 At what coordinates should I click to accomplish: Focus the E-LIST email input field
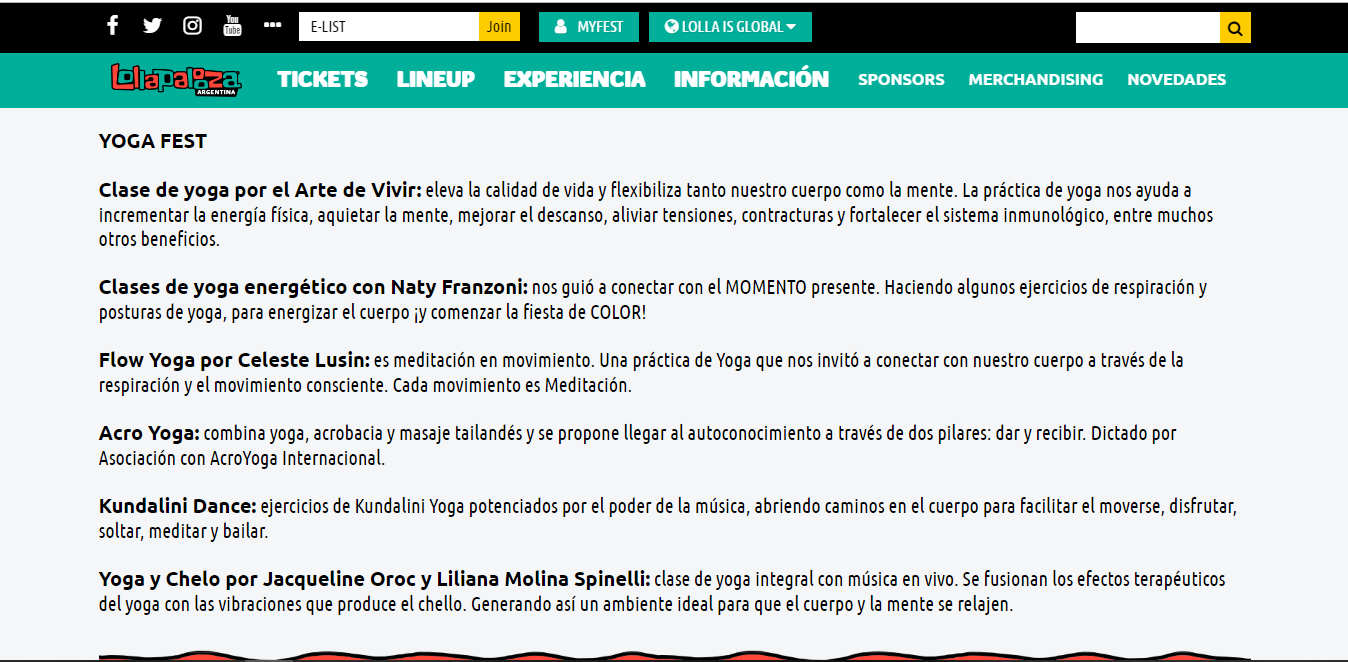(x=388, y=27)
